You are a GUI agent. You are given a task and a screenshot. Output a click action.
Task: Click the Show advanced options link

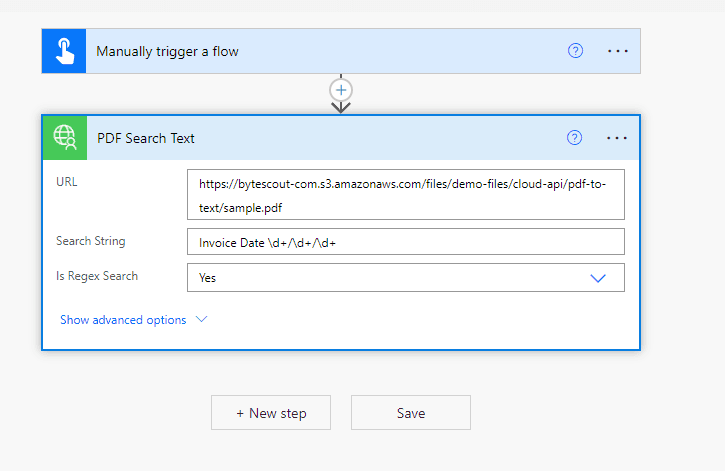click(123, 320)
